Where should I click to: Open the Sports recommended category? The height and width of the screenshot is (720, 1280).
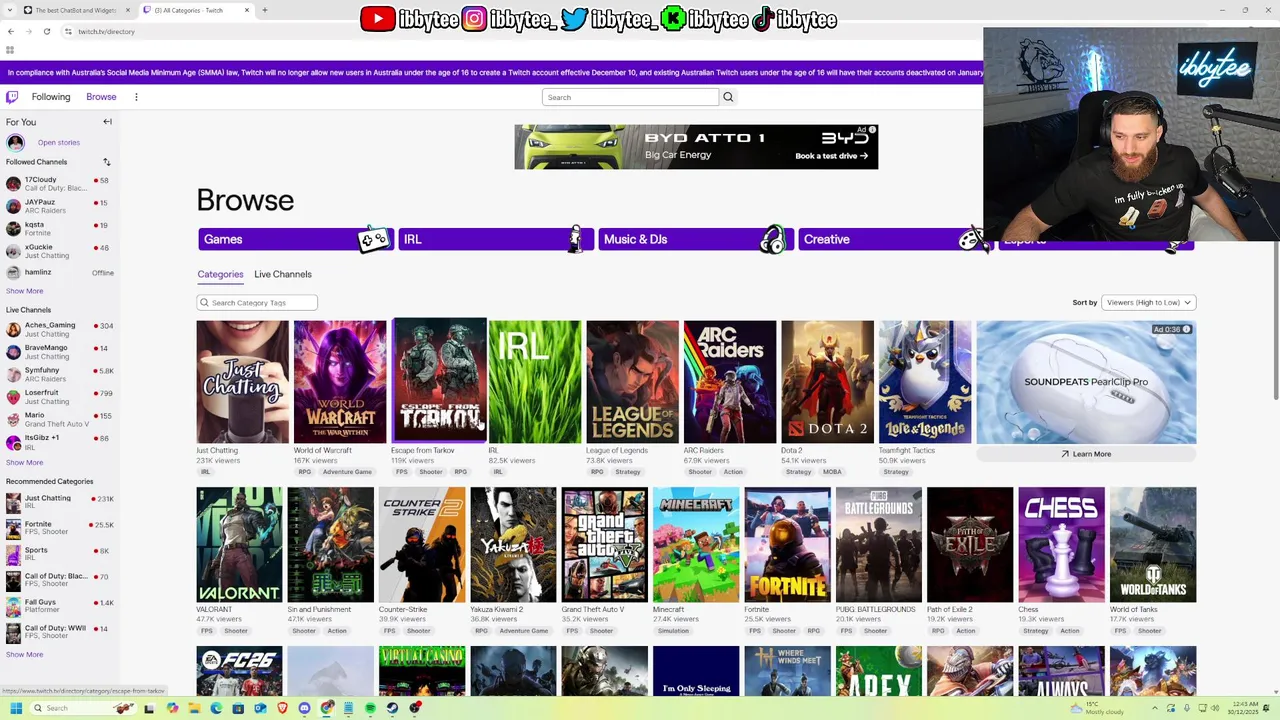pos(59,554)
